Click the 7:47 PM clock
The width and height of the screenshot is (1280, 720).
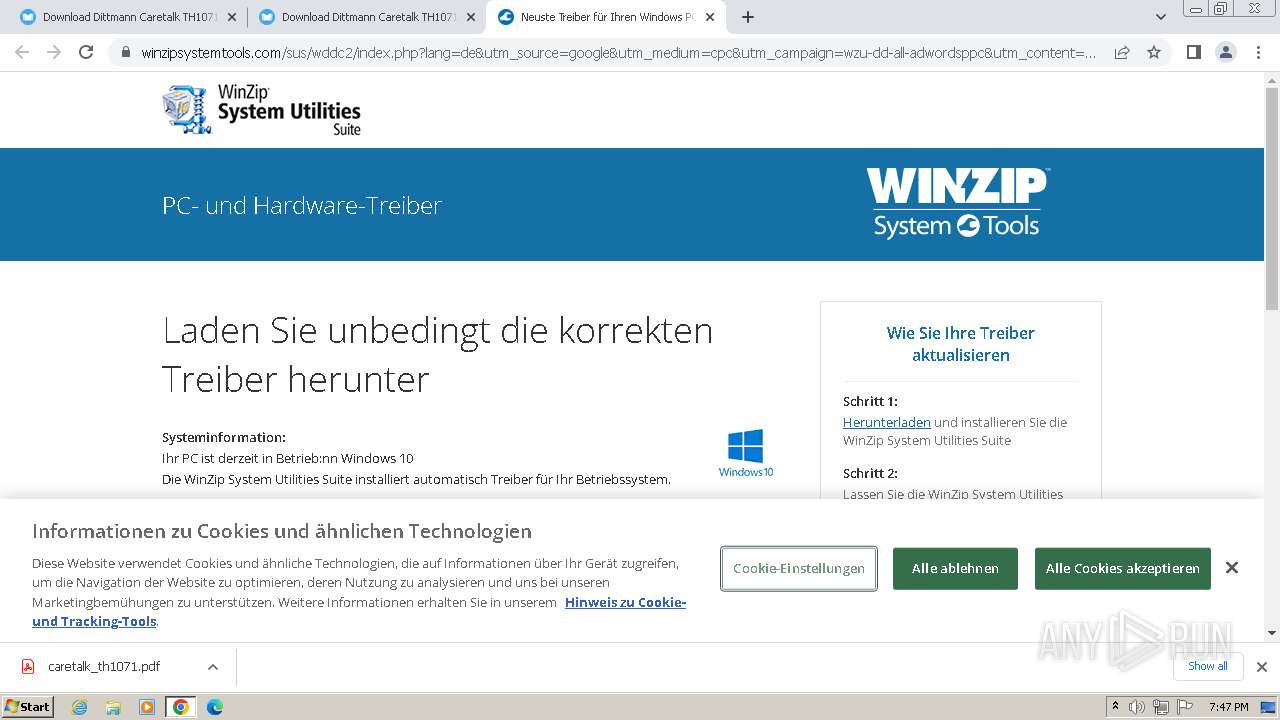pos(1228,707)
